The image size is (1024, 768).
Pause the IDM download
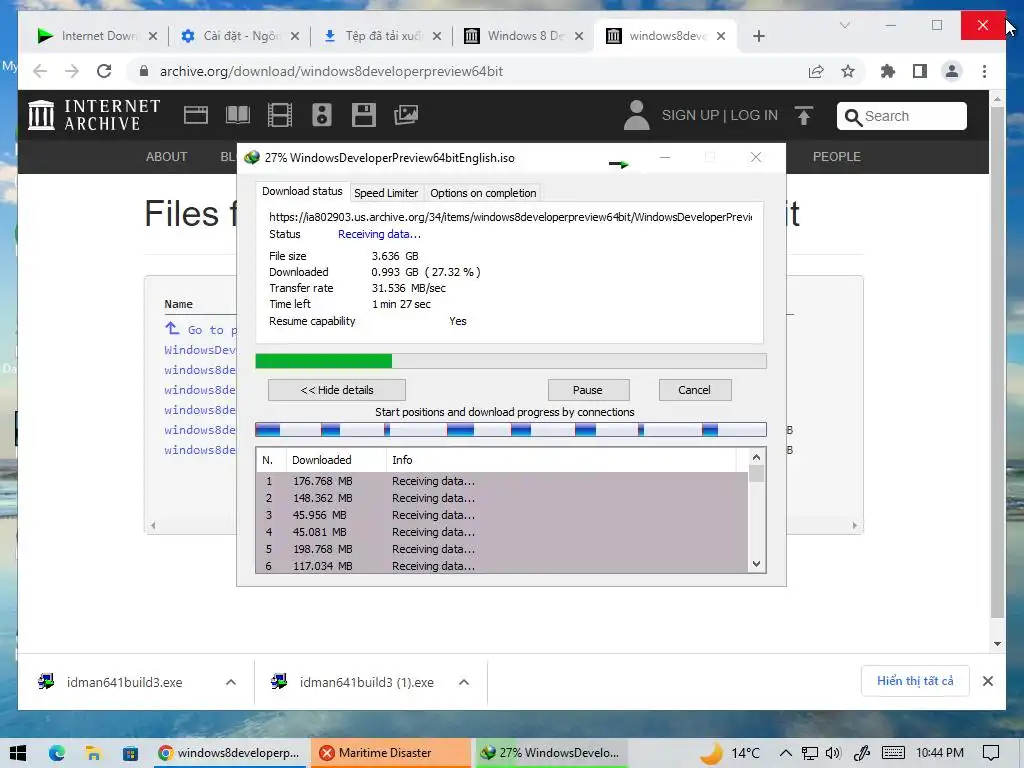click(588, 390)
